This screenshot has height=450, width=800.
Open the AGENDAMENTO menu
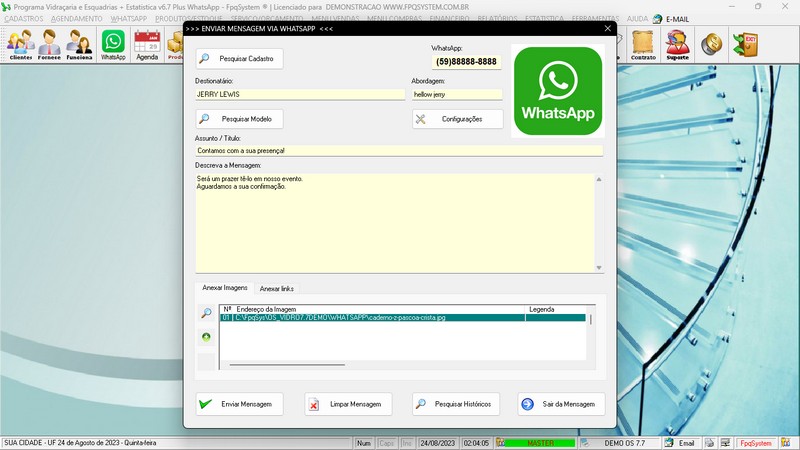tap(77, 18)
